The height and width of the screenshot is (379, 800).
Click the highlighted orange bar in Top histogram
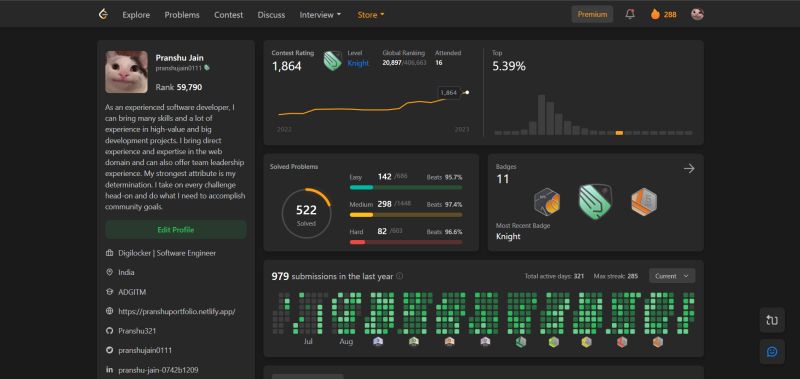pyautogui.click(x=619, y=133)
